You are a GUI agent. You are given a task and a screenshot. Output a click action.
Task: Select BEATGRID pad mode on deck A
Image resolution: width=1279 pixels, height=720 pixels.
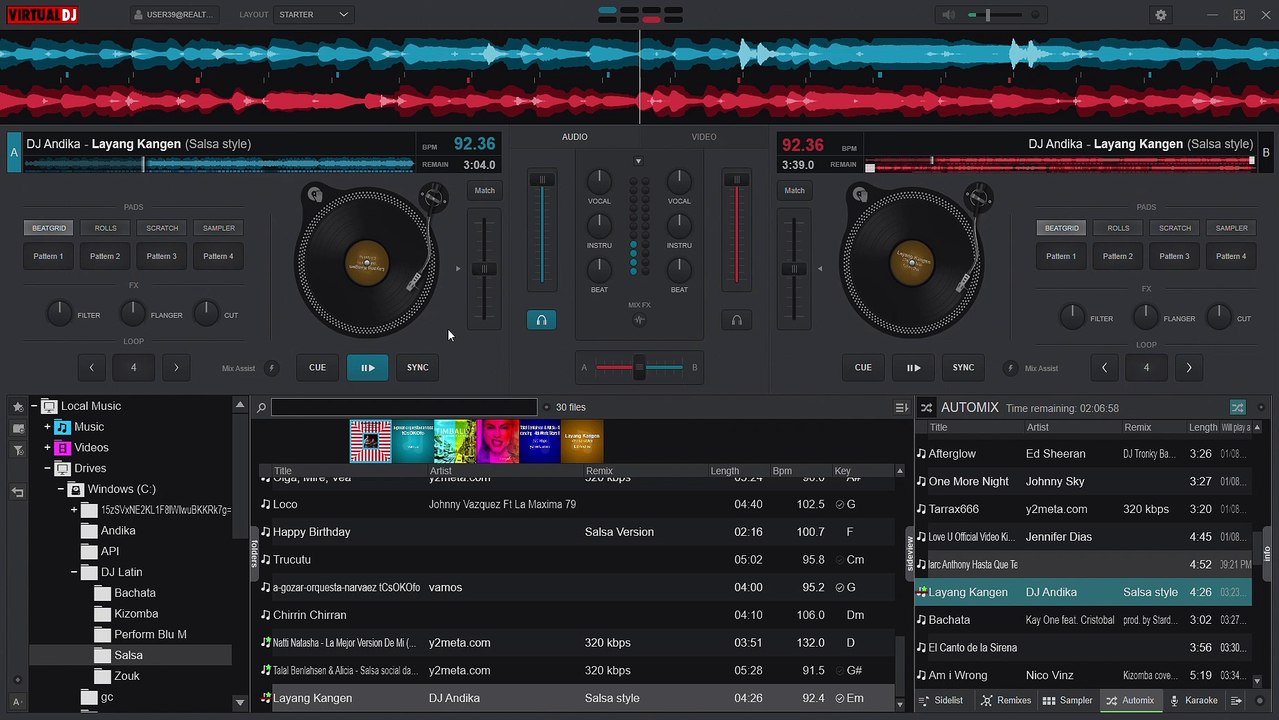coord(49,228)
